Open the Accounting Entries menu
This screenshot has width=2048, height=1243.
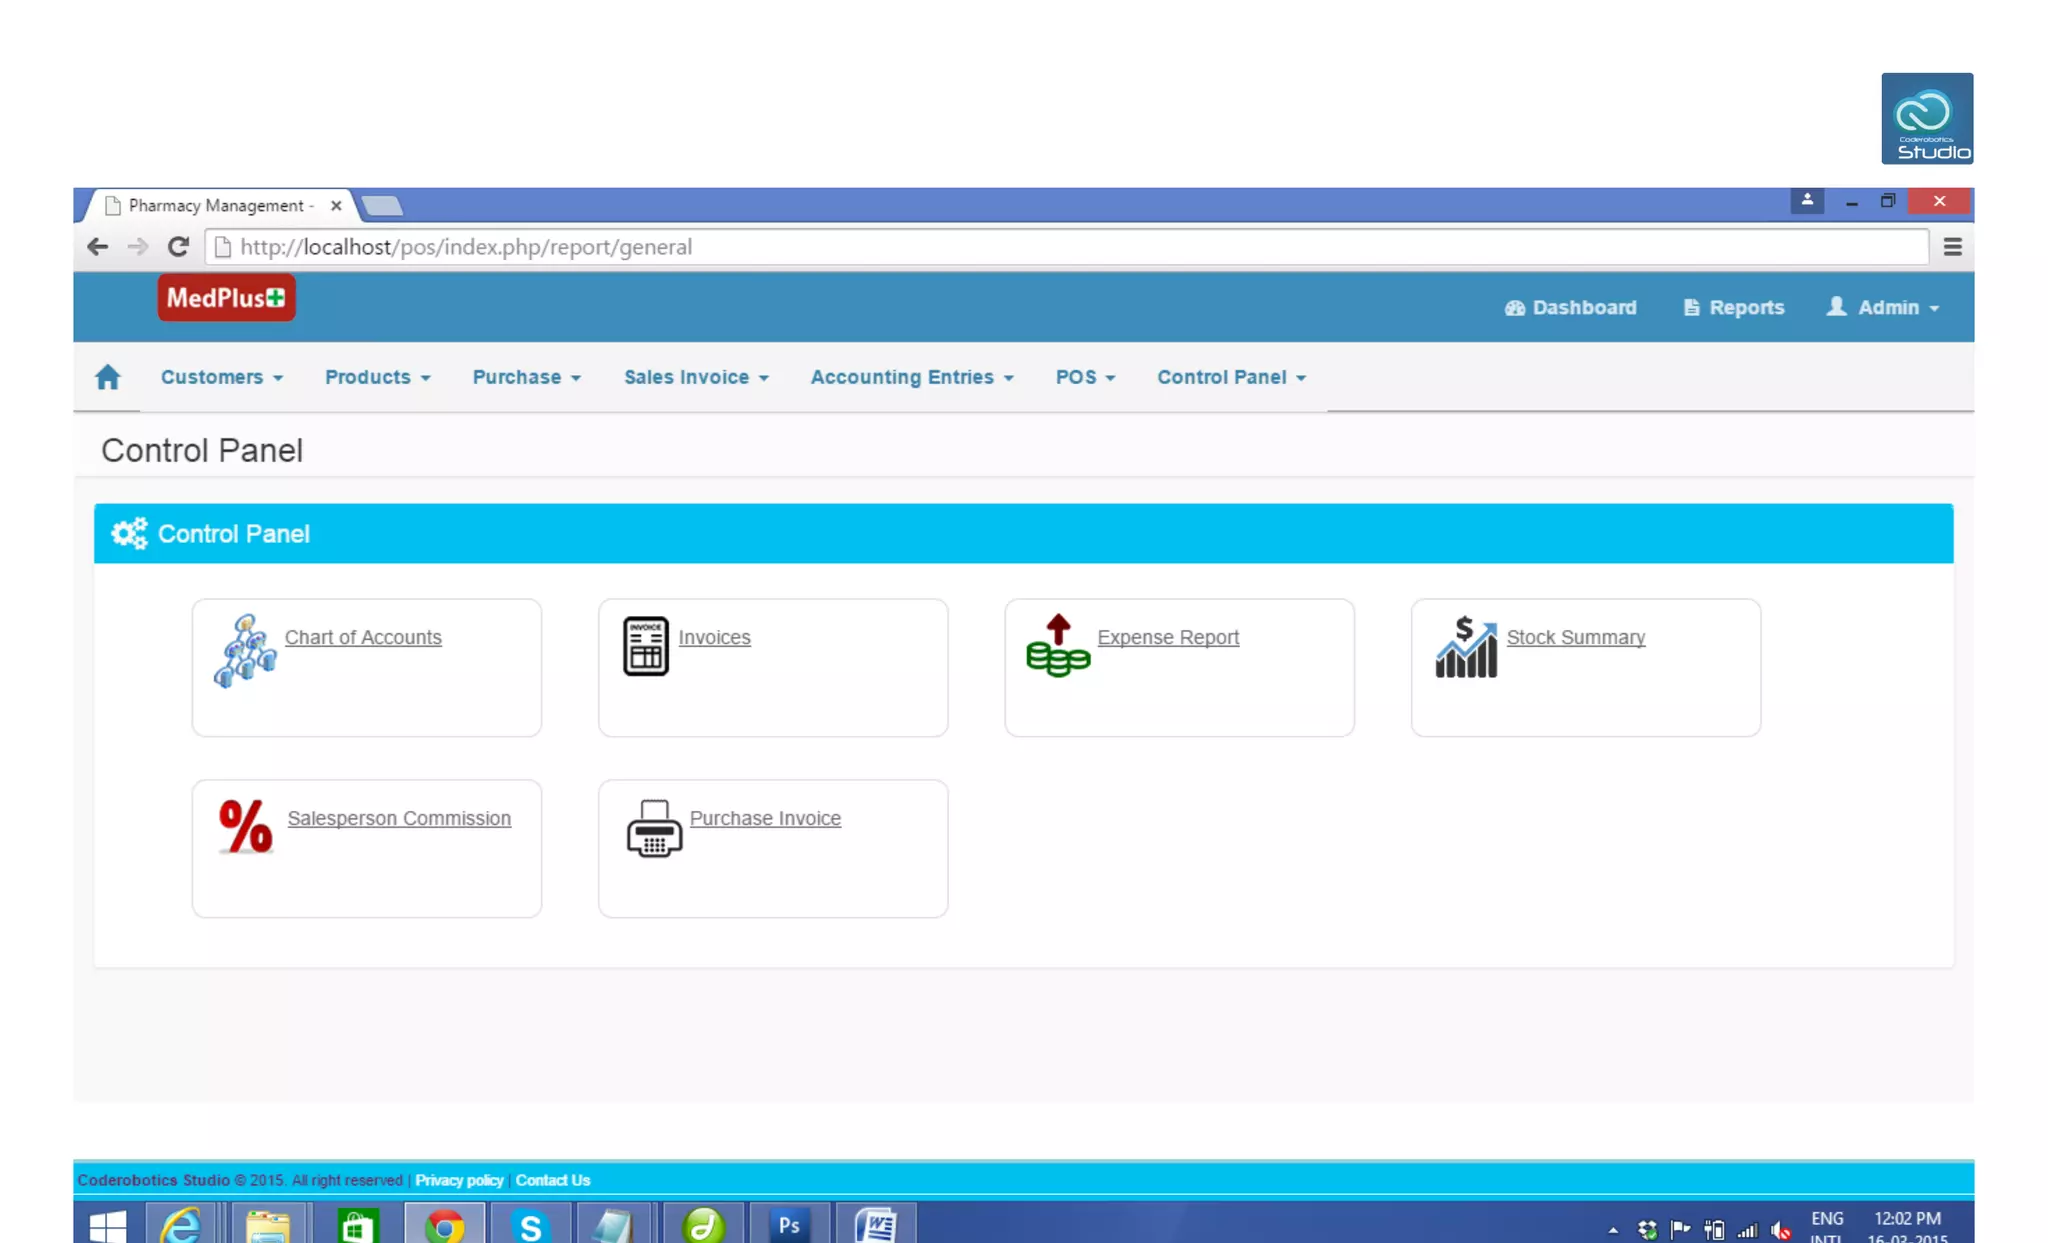[x=911, y=377]
